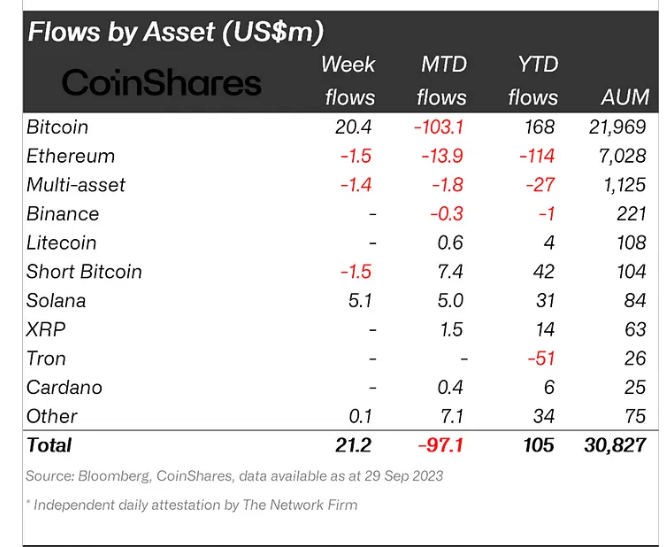Click the AUM column header
The image size is (672, 547).
[x=625, y=97]
